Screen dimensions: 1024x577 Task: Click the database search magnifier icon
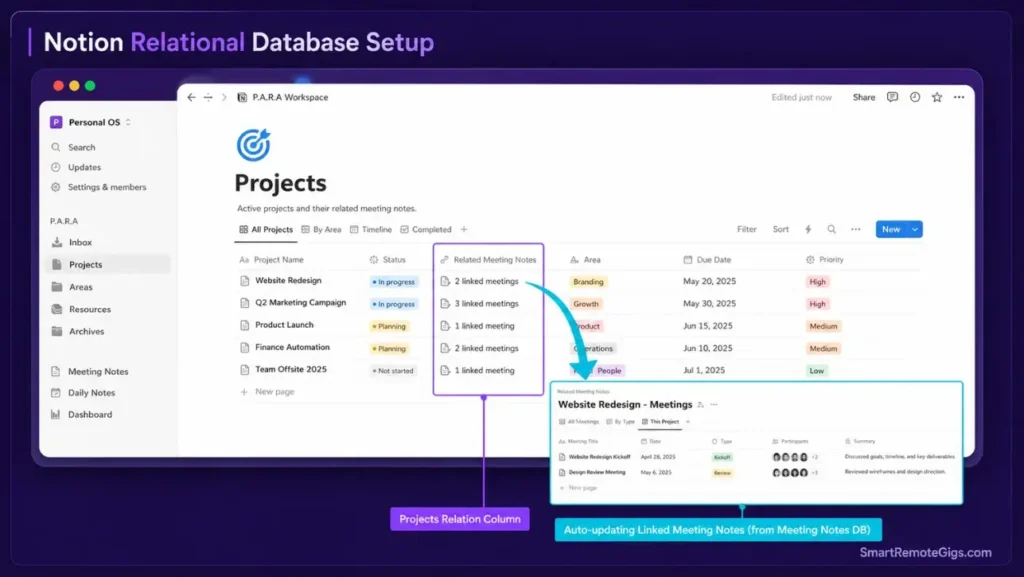click(831, 229)
